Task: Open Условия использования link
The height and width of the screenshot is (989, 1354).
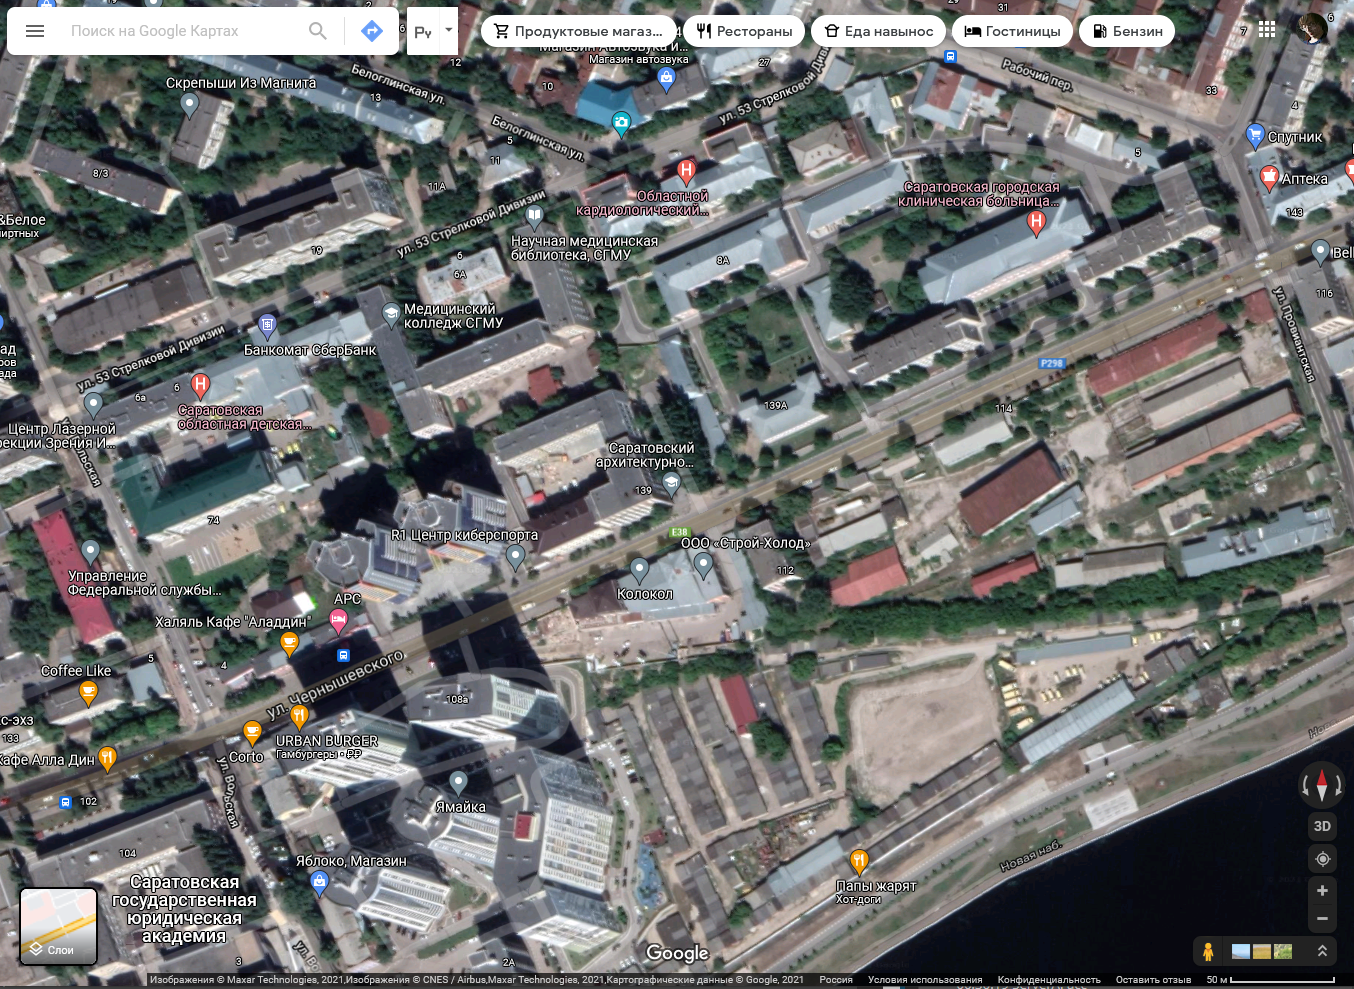Action: [925, 980]
